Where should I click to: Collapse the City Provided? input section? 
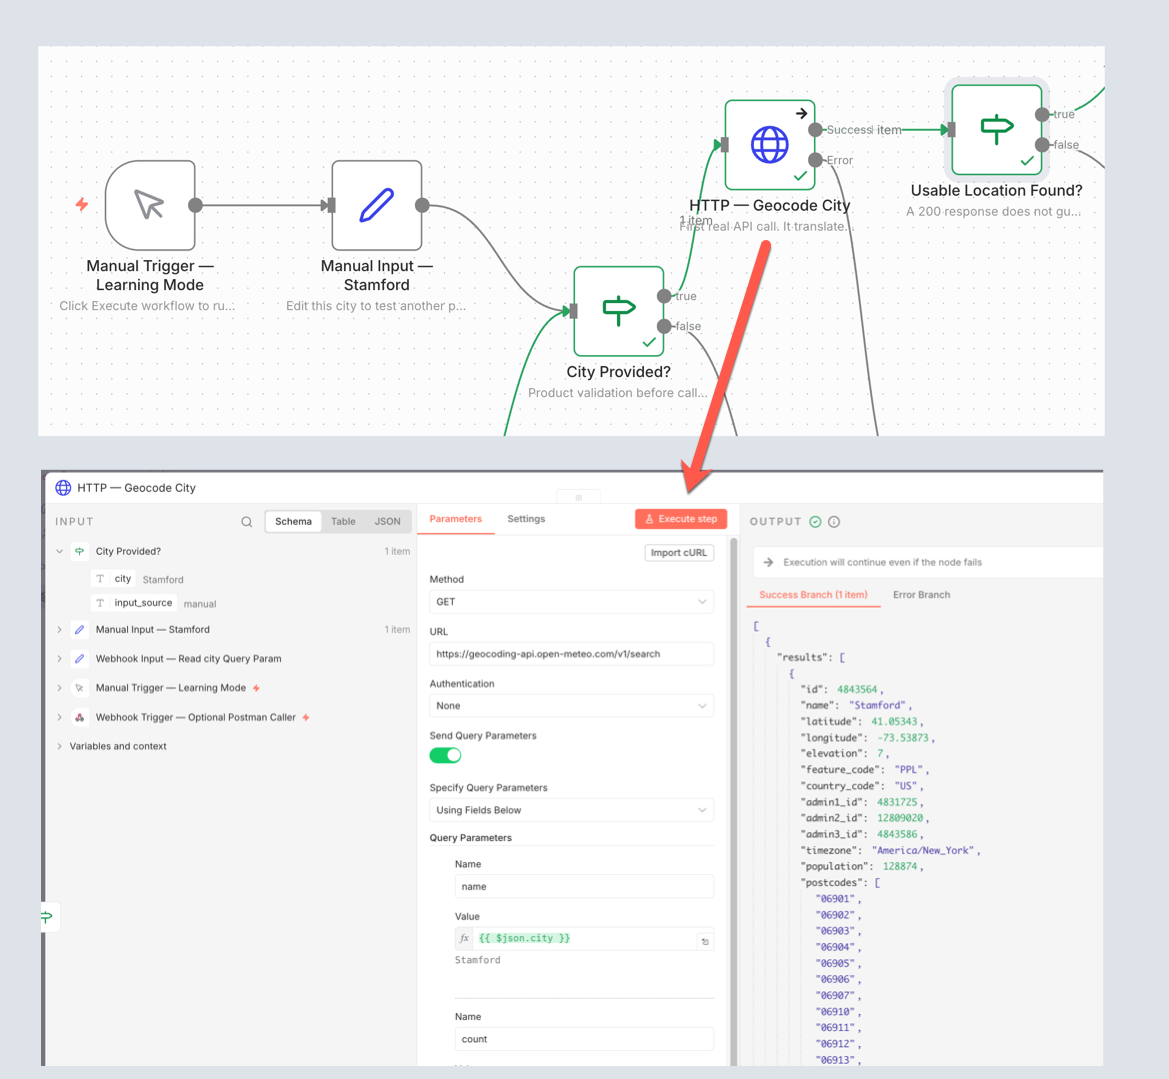coord(60,552)
